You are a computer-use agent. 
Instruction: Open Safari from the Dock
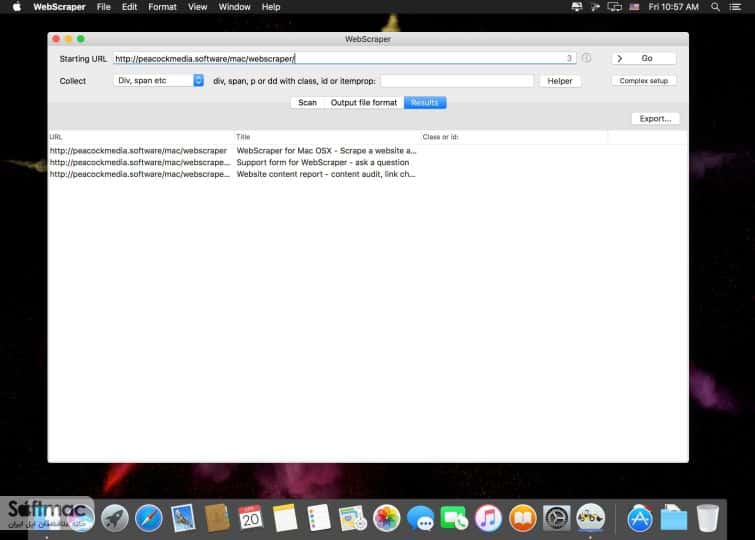coord(149,518)
